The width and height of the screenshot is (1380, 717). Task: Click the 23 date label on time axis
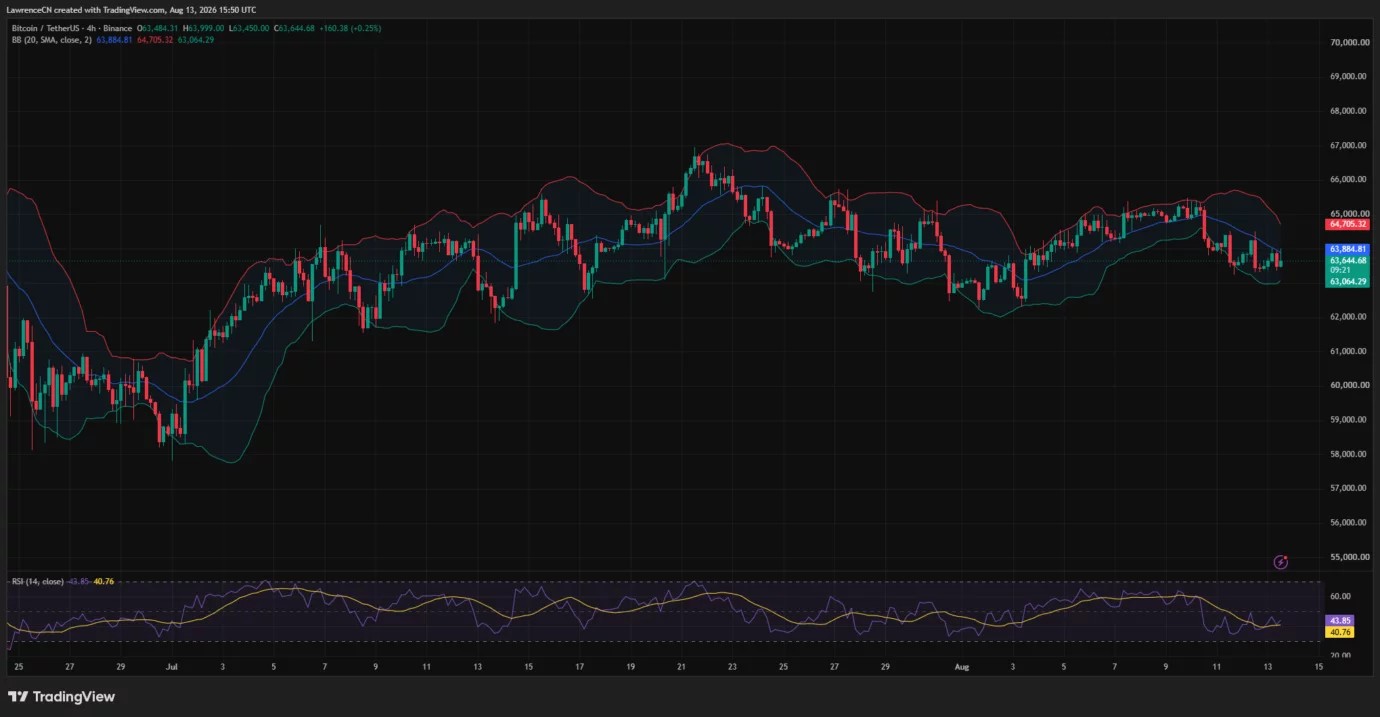point(732,665)
